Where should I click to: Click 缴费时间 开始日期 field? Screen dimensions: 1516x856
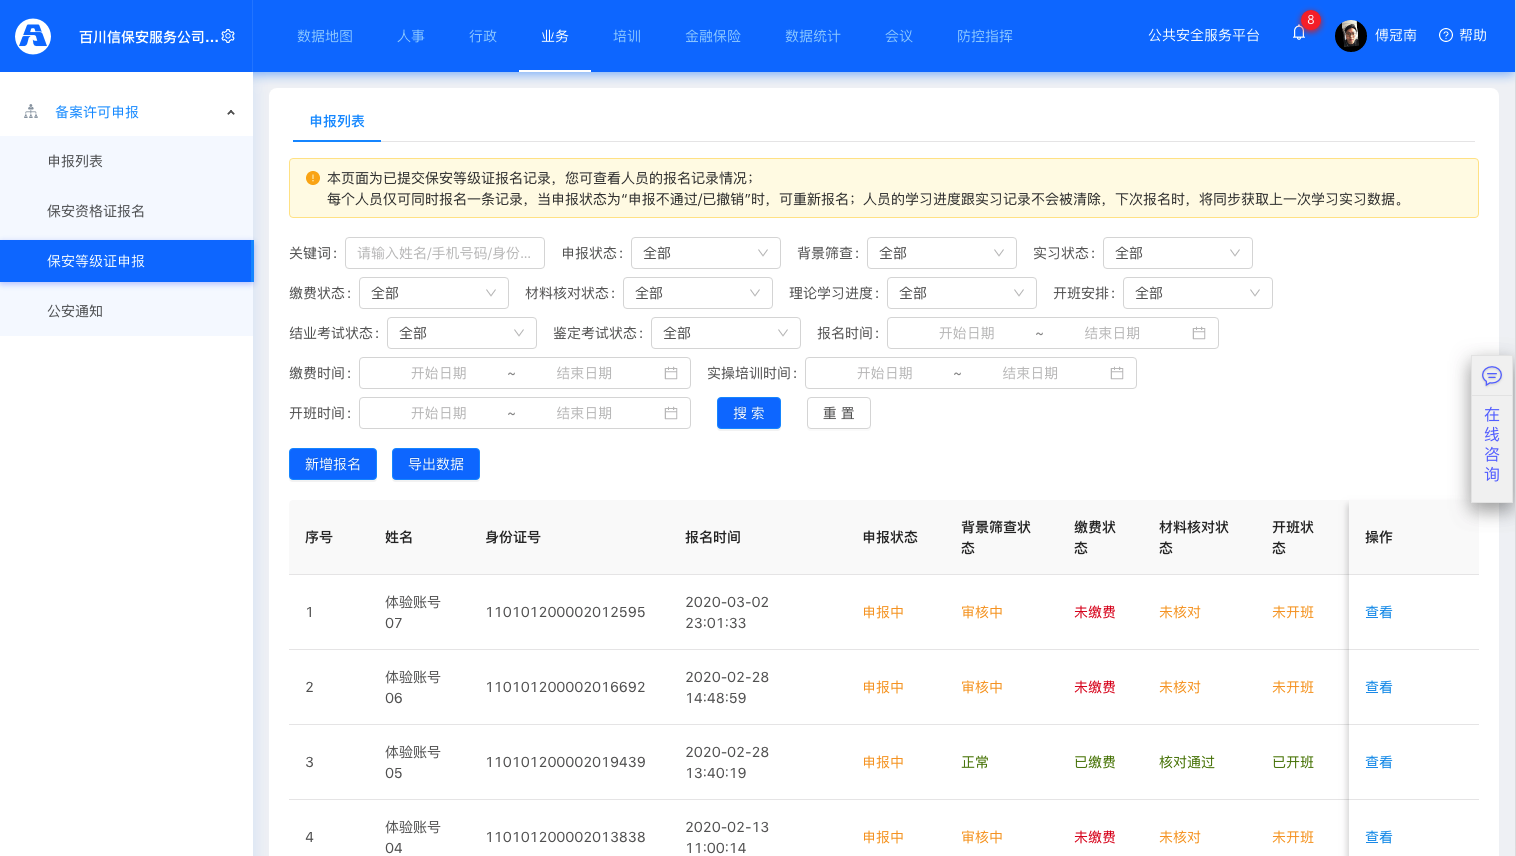(x=438, y=373)
